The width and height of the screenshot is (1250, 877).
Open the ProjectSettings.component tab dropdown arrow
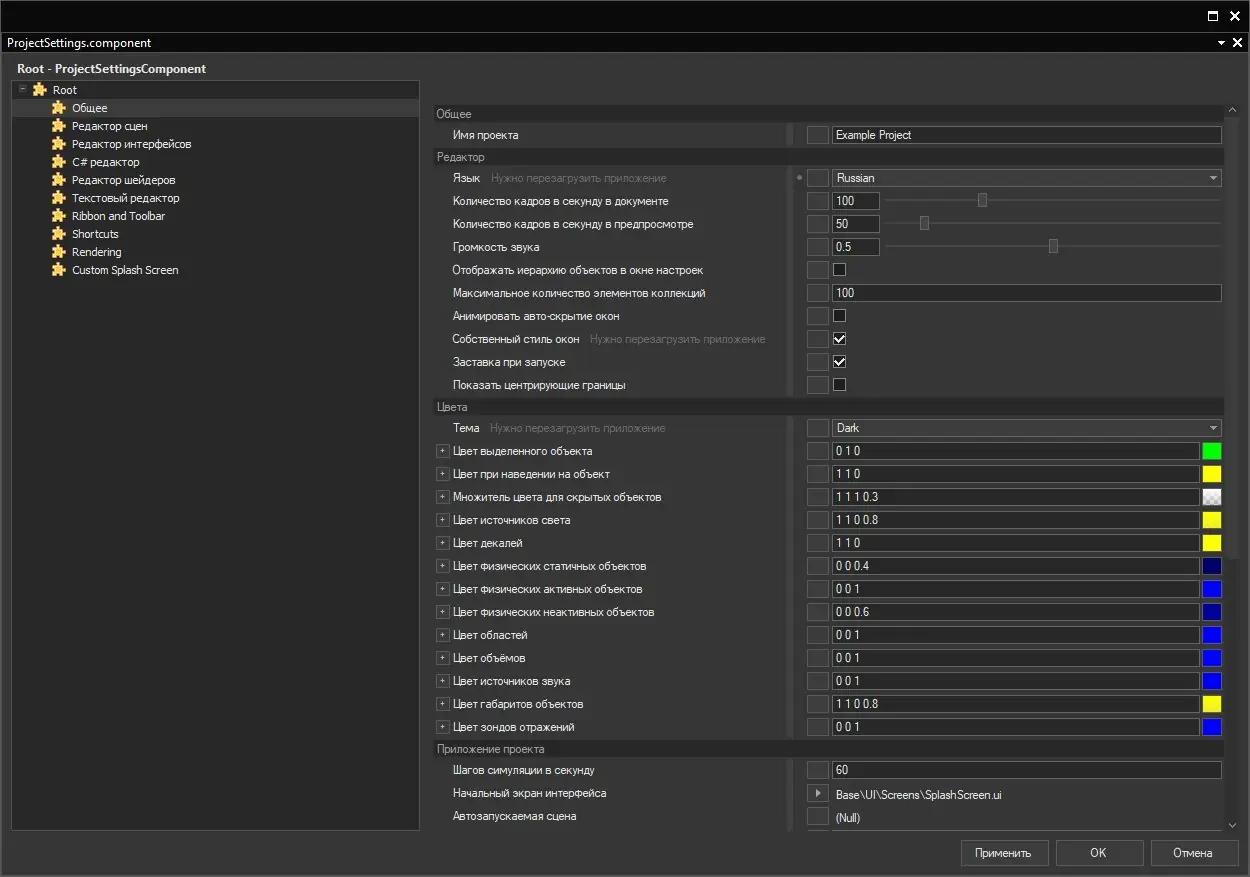[x=1221, y=43]
